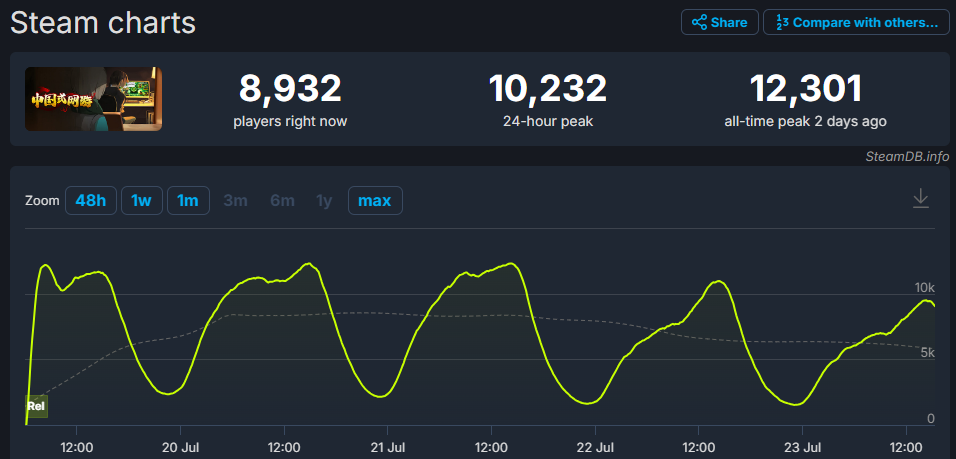Click the 20 Jul axis label
The width and height of the screenshot is (956, 459).
point(180,447)
